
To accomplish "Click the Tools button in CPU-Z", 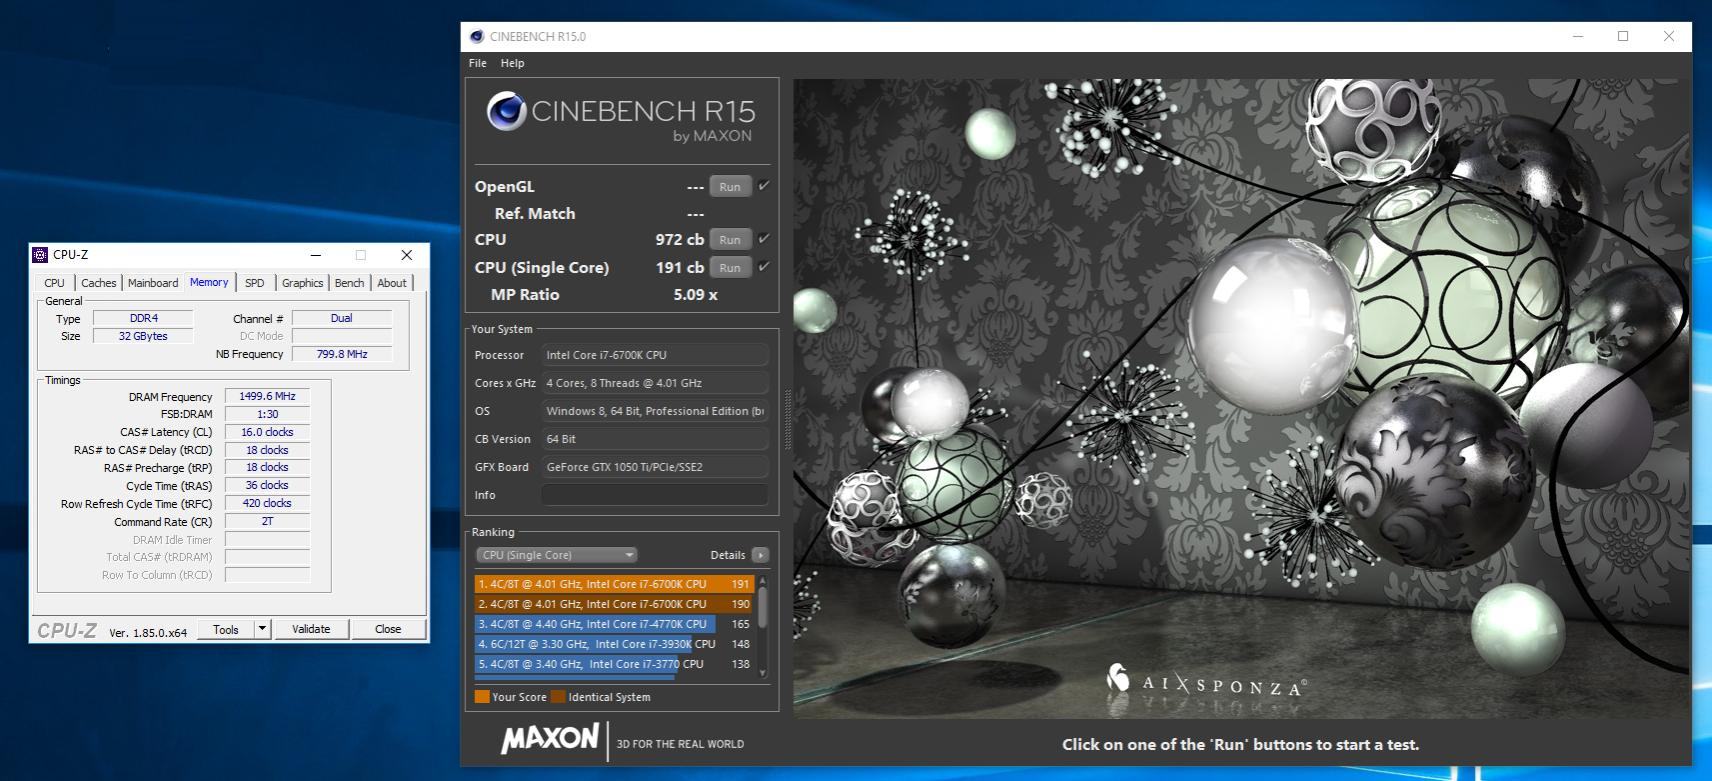I will tap(226, 629).
